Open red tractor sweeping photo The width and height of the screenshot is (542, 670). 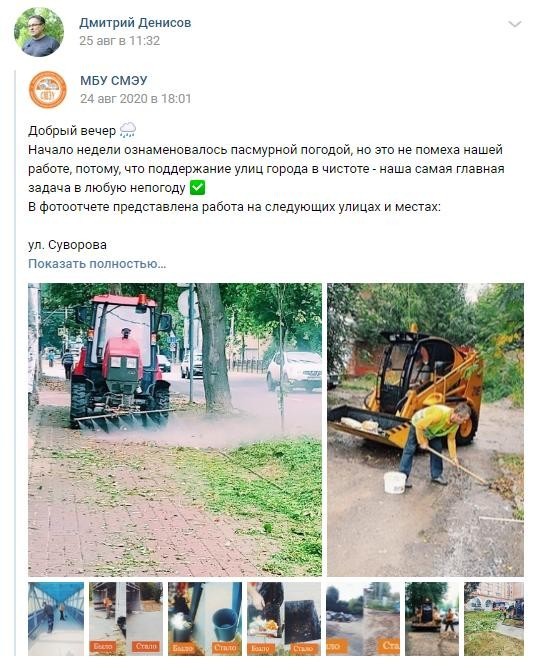pyautogui.click(x=175, y=429)
